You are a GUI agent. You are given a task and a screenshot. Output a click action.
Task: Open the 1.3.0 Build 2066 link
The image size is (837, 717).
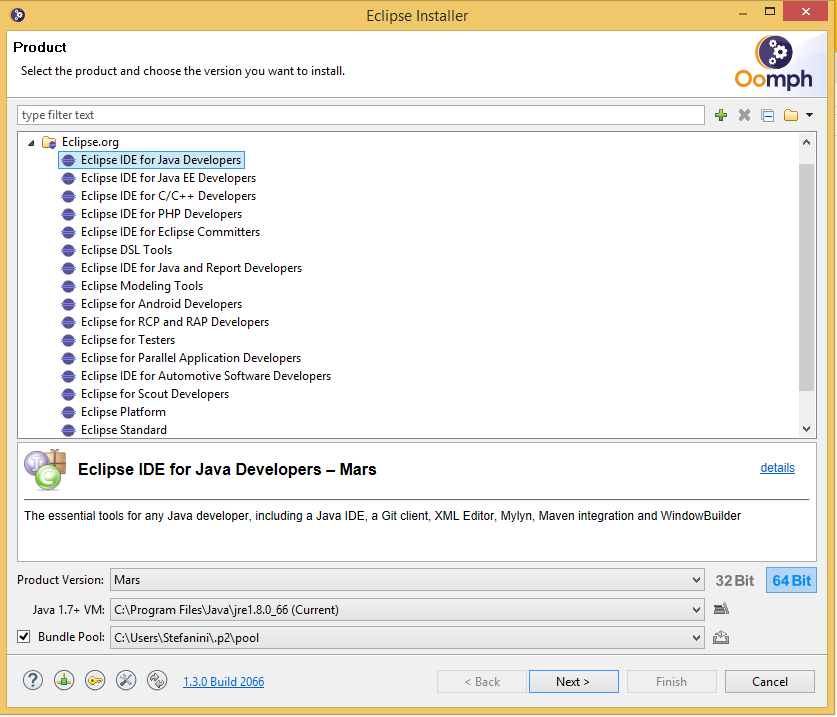pyautogui.click(x=224, y=682)
